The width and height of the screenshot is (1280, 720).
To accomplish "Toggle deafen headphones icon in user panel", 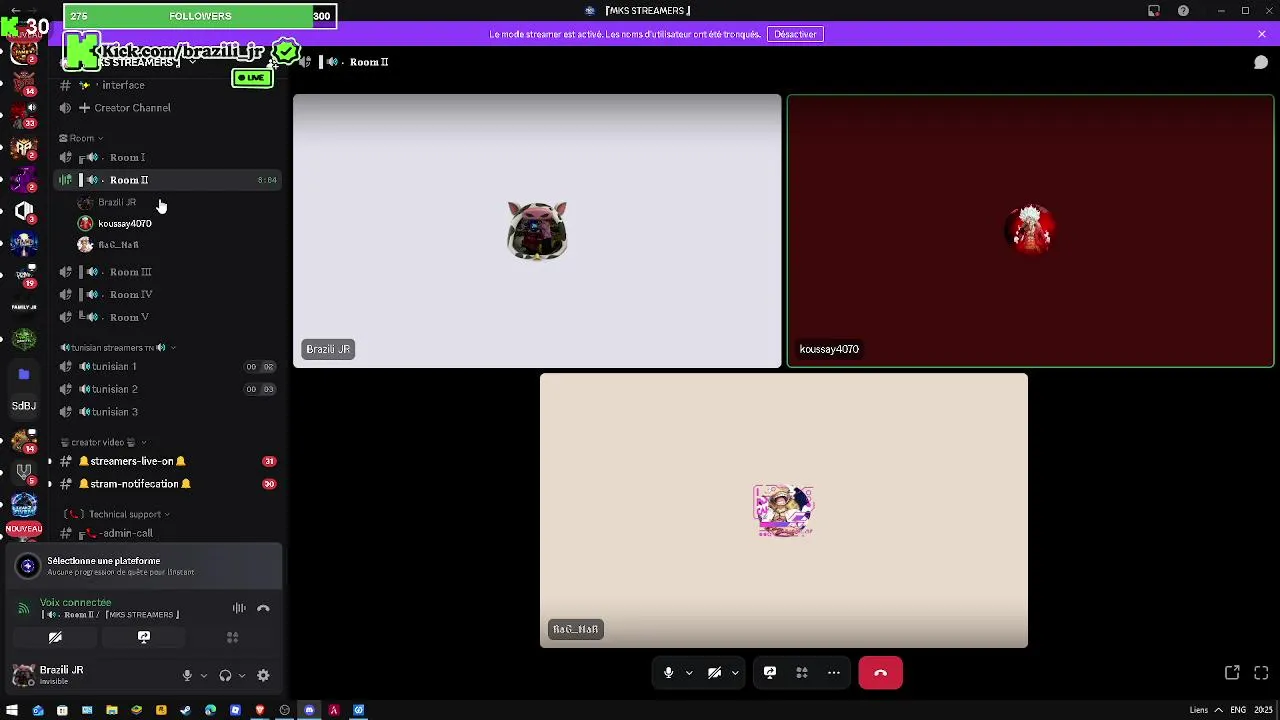I will point(225,676).
